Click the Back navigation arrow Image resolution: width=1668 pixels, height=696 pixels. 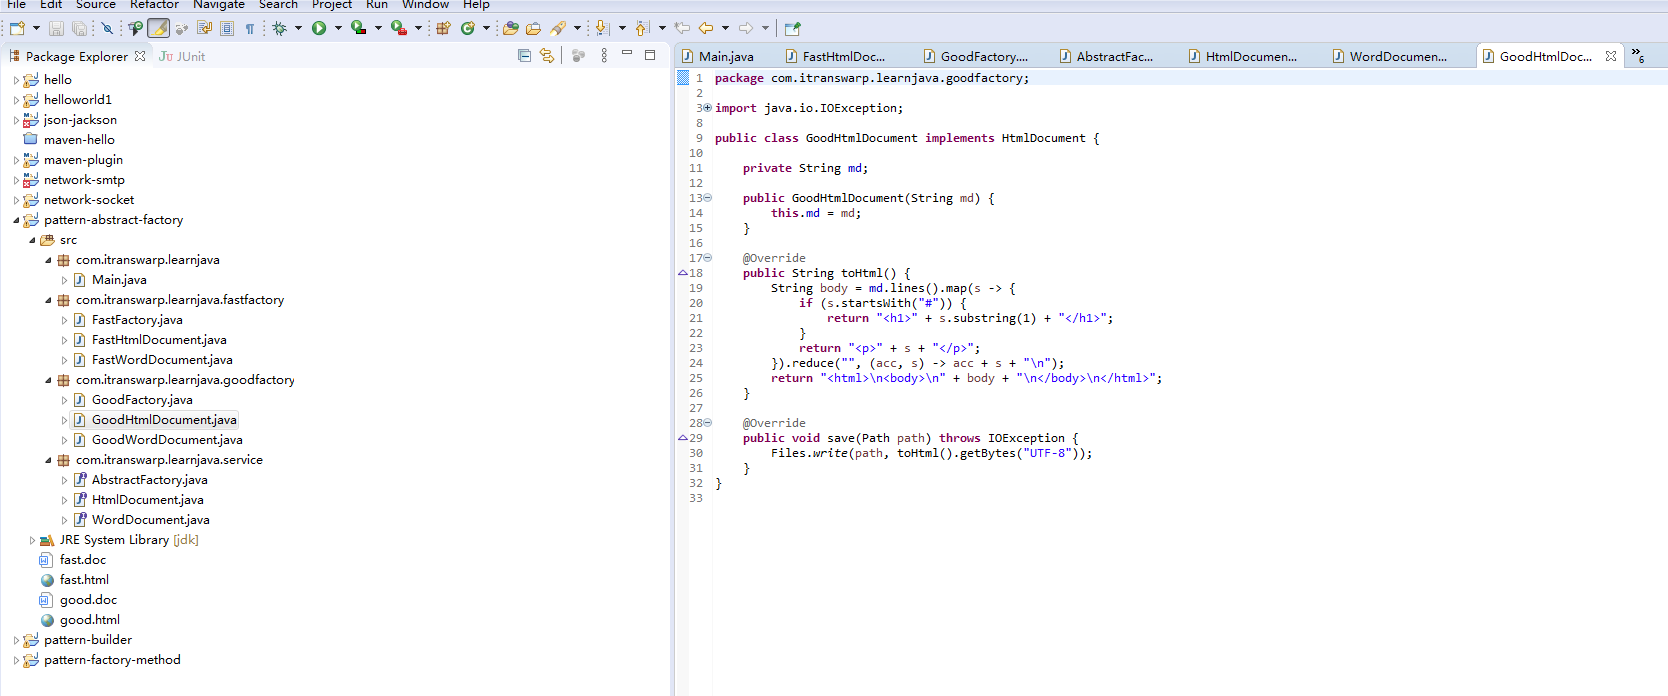pyautogui.click(x=706, y=28)
